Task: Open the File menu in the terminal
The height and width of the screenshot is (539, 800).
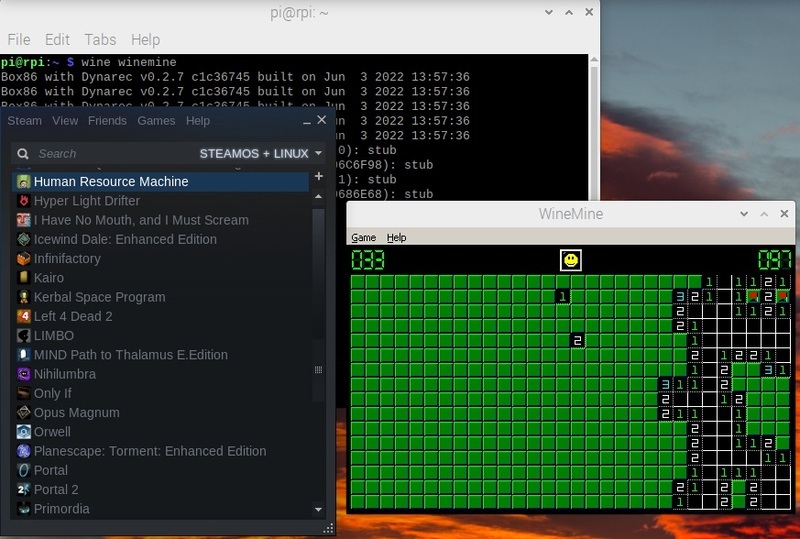Action: click(19, 40)
